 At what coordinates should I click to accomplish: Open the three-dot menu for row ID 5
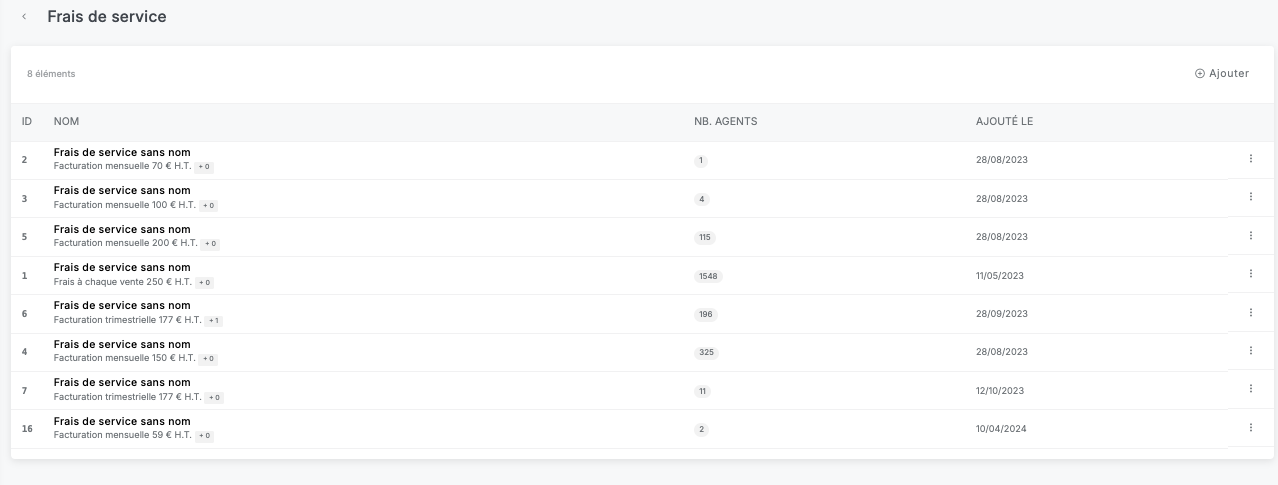1250,235
